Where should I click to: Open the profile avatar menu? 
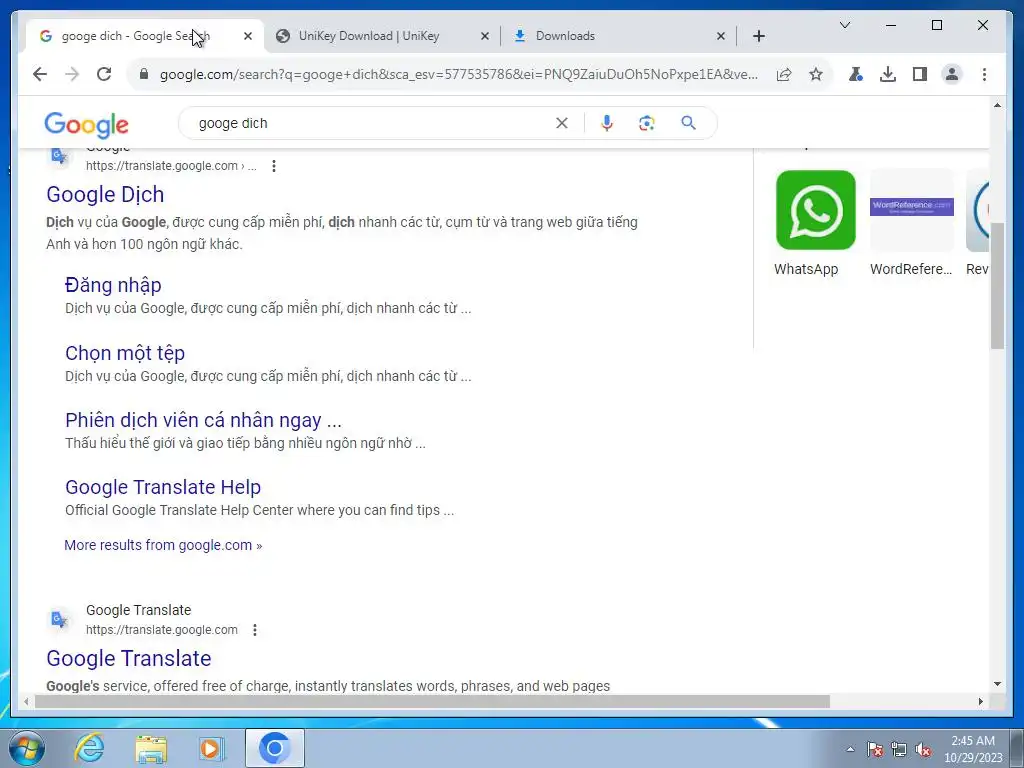(x=952, y=74)
